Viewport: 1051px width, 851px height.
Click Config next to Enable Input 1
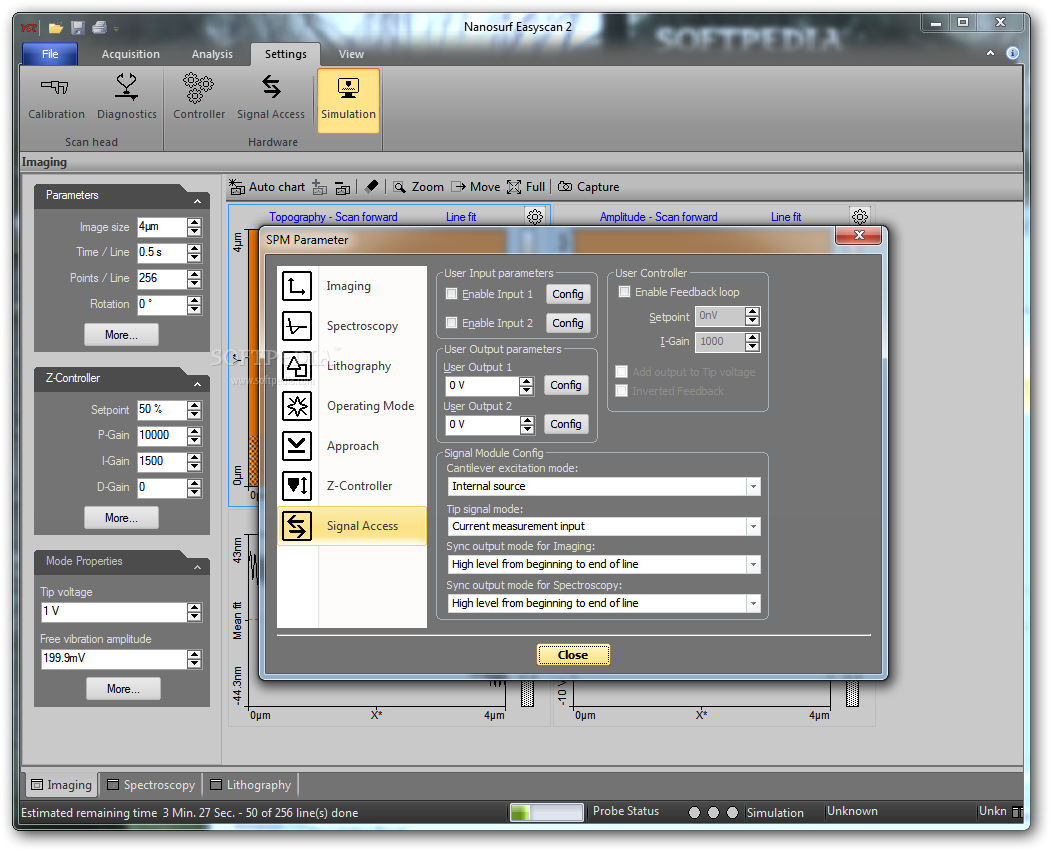pos(568,294)
